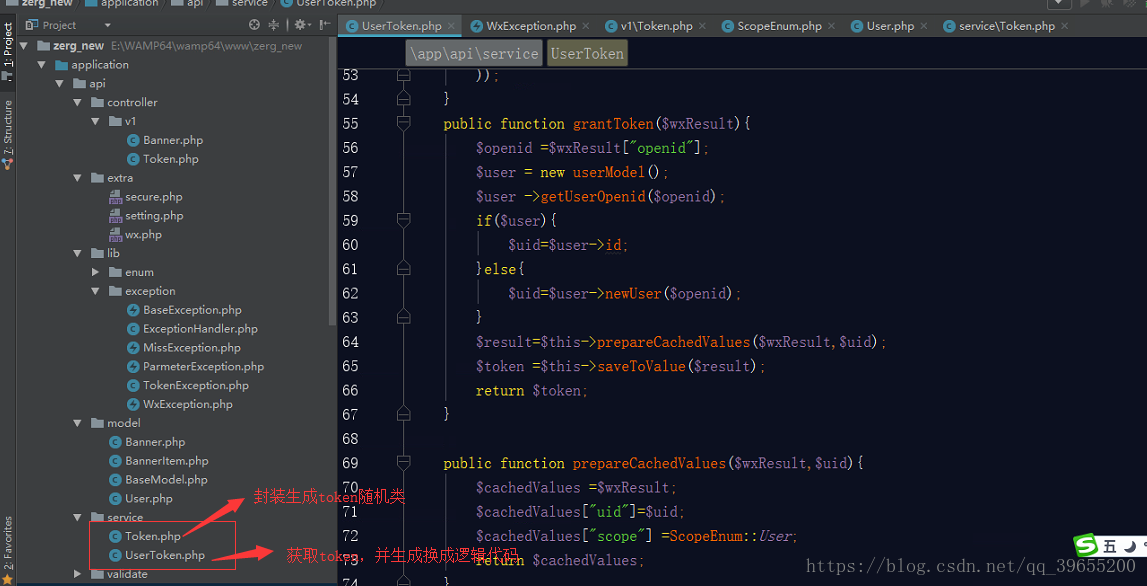Collapse the model folder arrow
The width and height of the screenshot is (1147, 586).
click(78, 423)
